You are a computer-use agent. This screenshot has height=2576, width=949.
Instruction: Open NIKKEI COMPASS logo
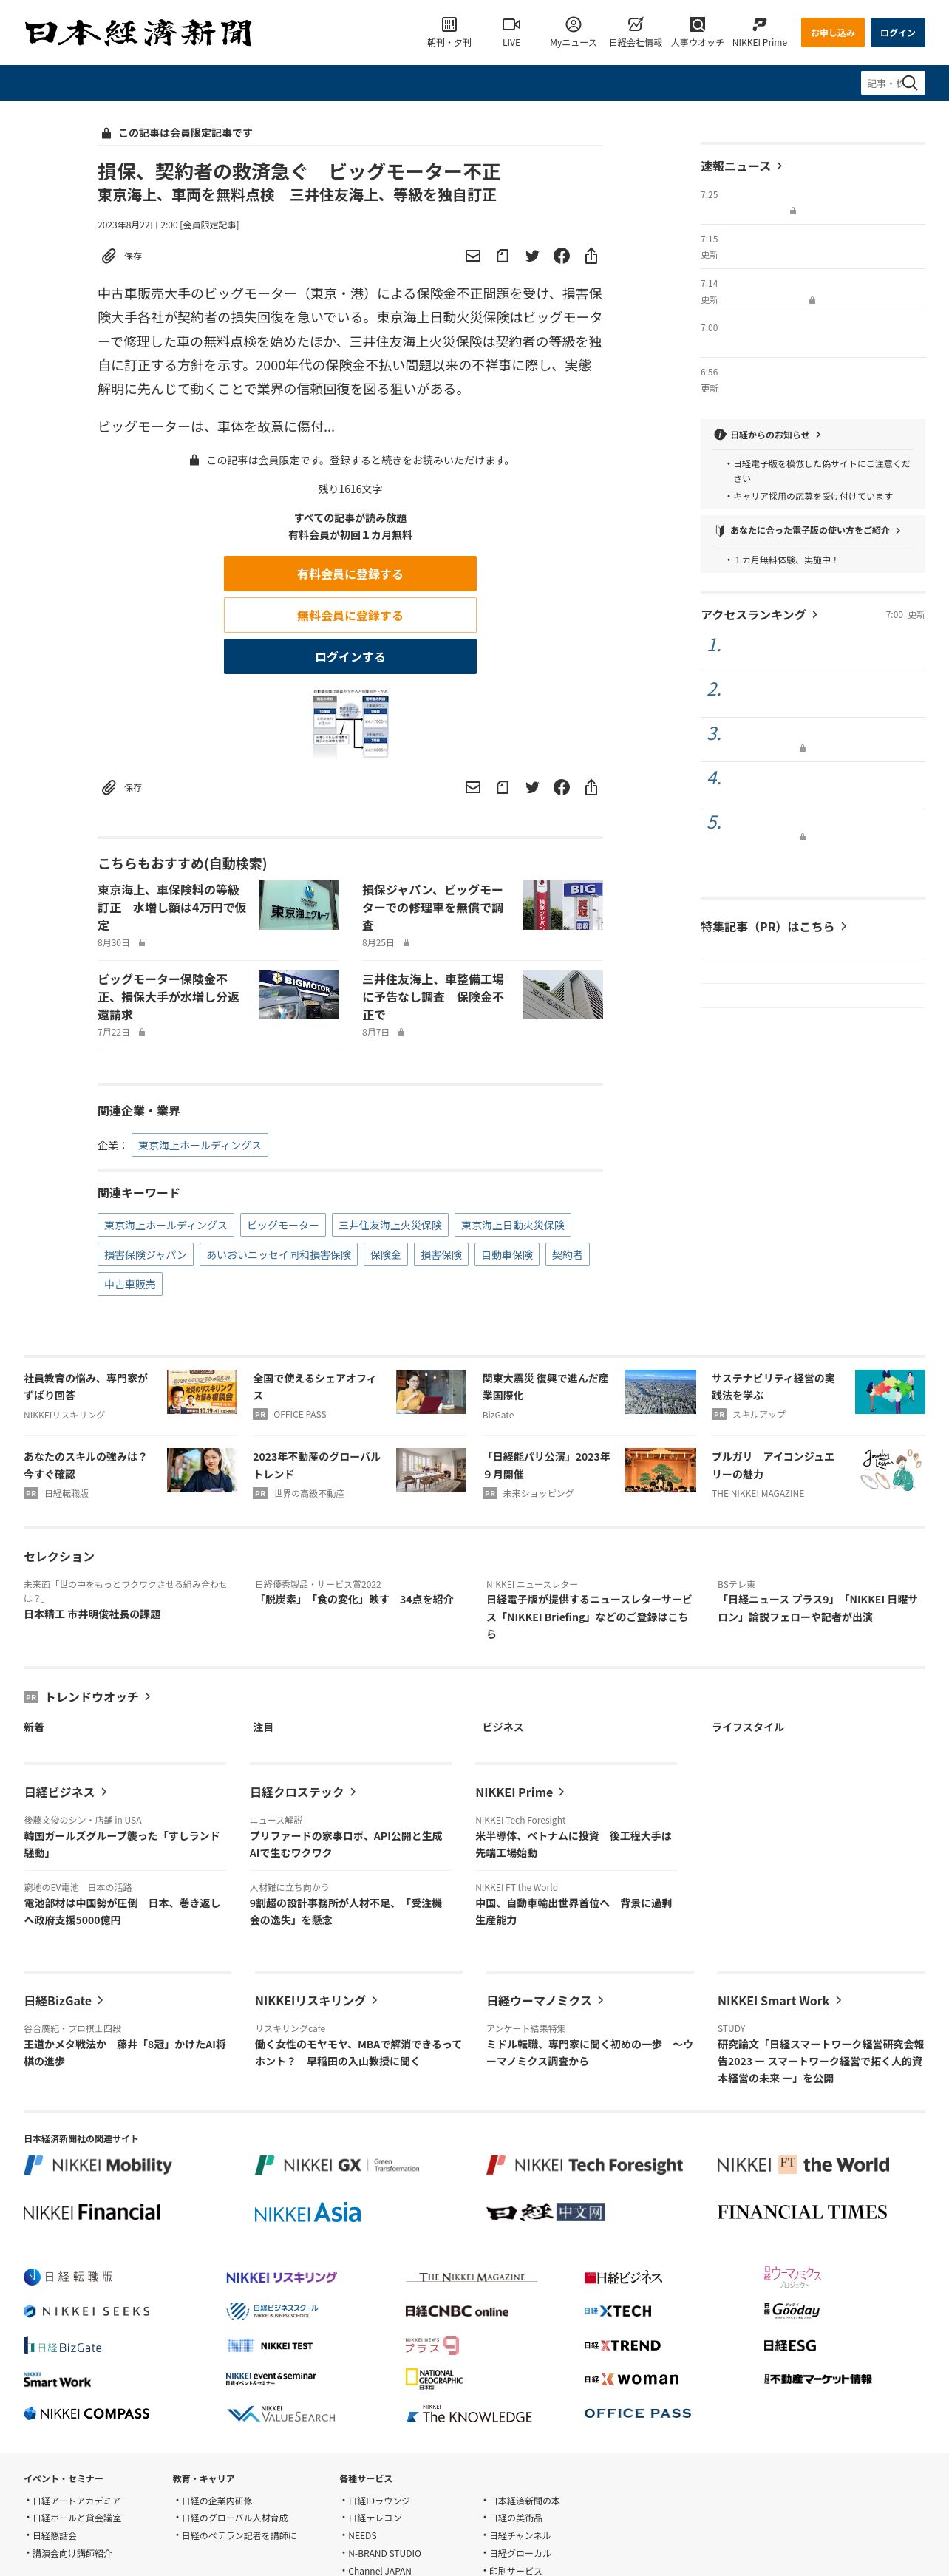(87, 2413)
